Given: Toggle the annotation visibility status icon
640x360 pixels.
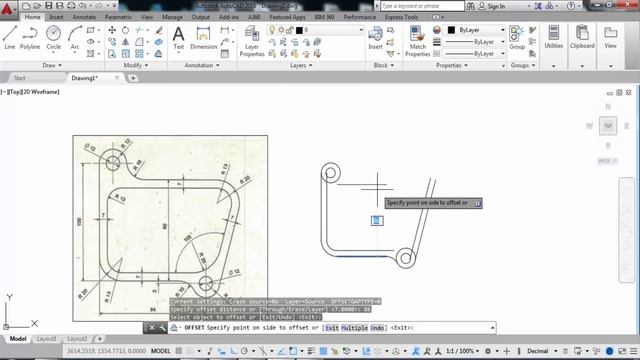Looking at the screenshot, I should (416, 351).
